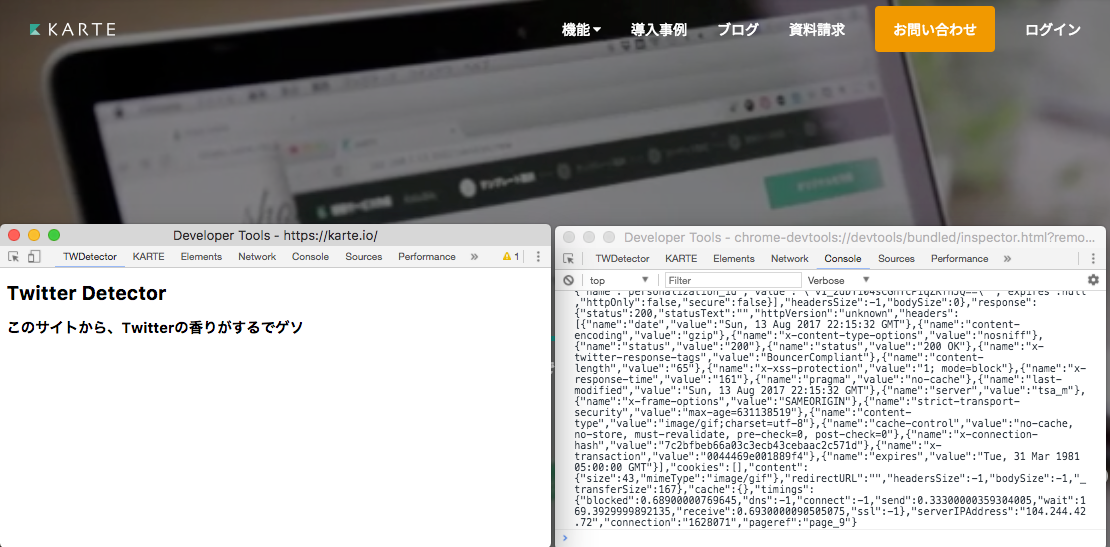The image size is (1110, 547).
Task: Show more tabs in karte.io DevTools
Action: (474, 257)
